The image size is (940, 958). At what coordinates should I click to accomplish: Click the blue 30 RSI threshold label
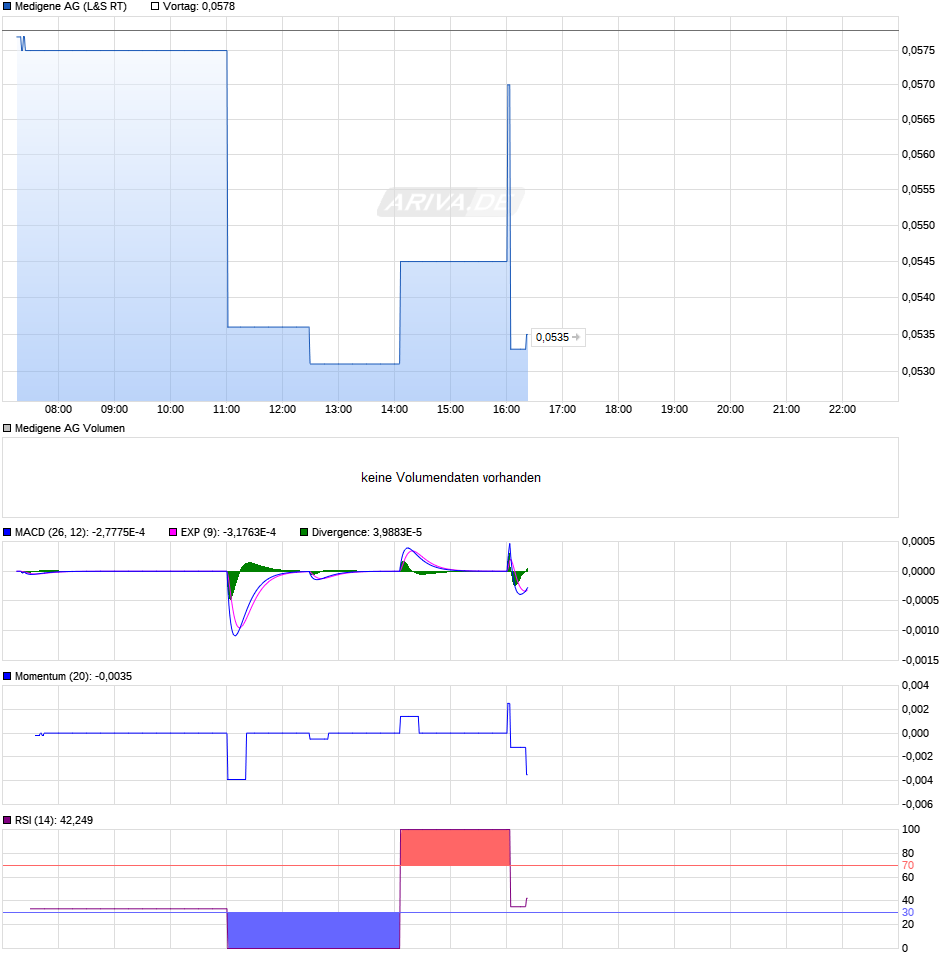pyautogui.click(x=908, y=912)
